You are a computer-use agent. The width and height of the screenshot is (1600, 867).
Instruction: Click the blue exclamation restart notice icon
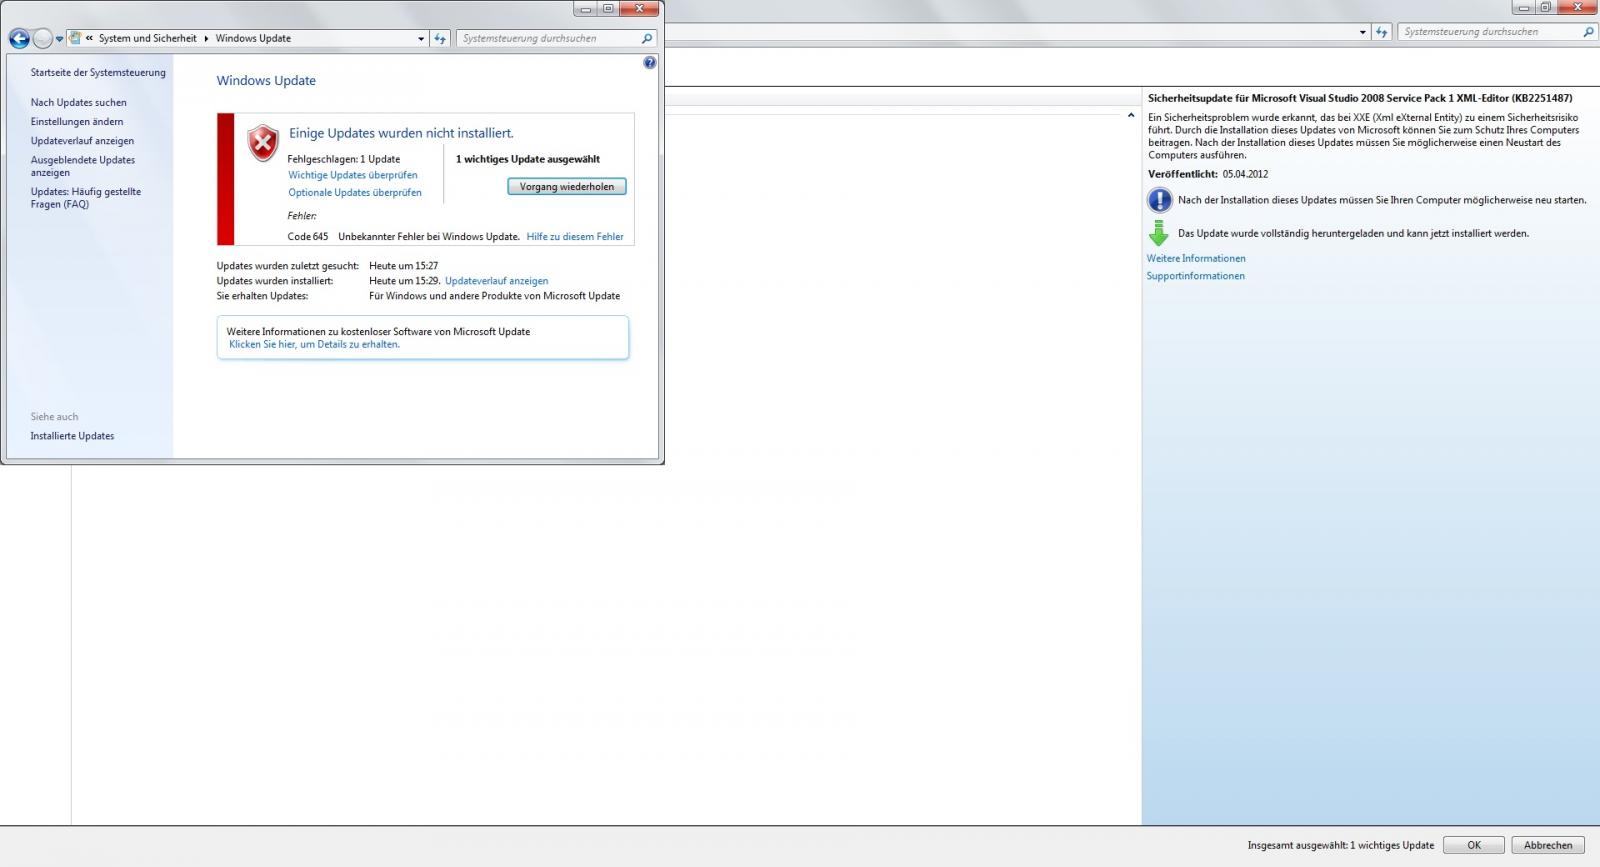[x=1159, y=200]
